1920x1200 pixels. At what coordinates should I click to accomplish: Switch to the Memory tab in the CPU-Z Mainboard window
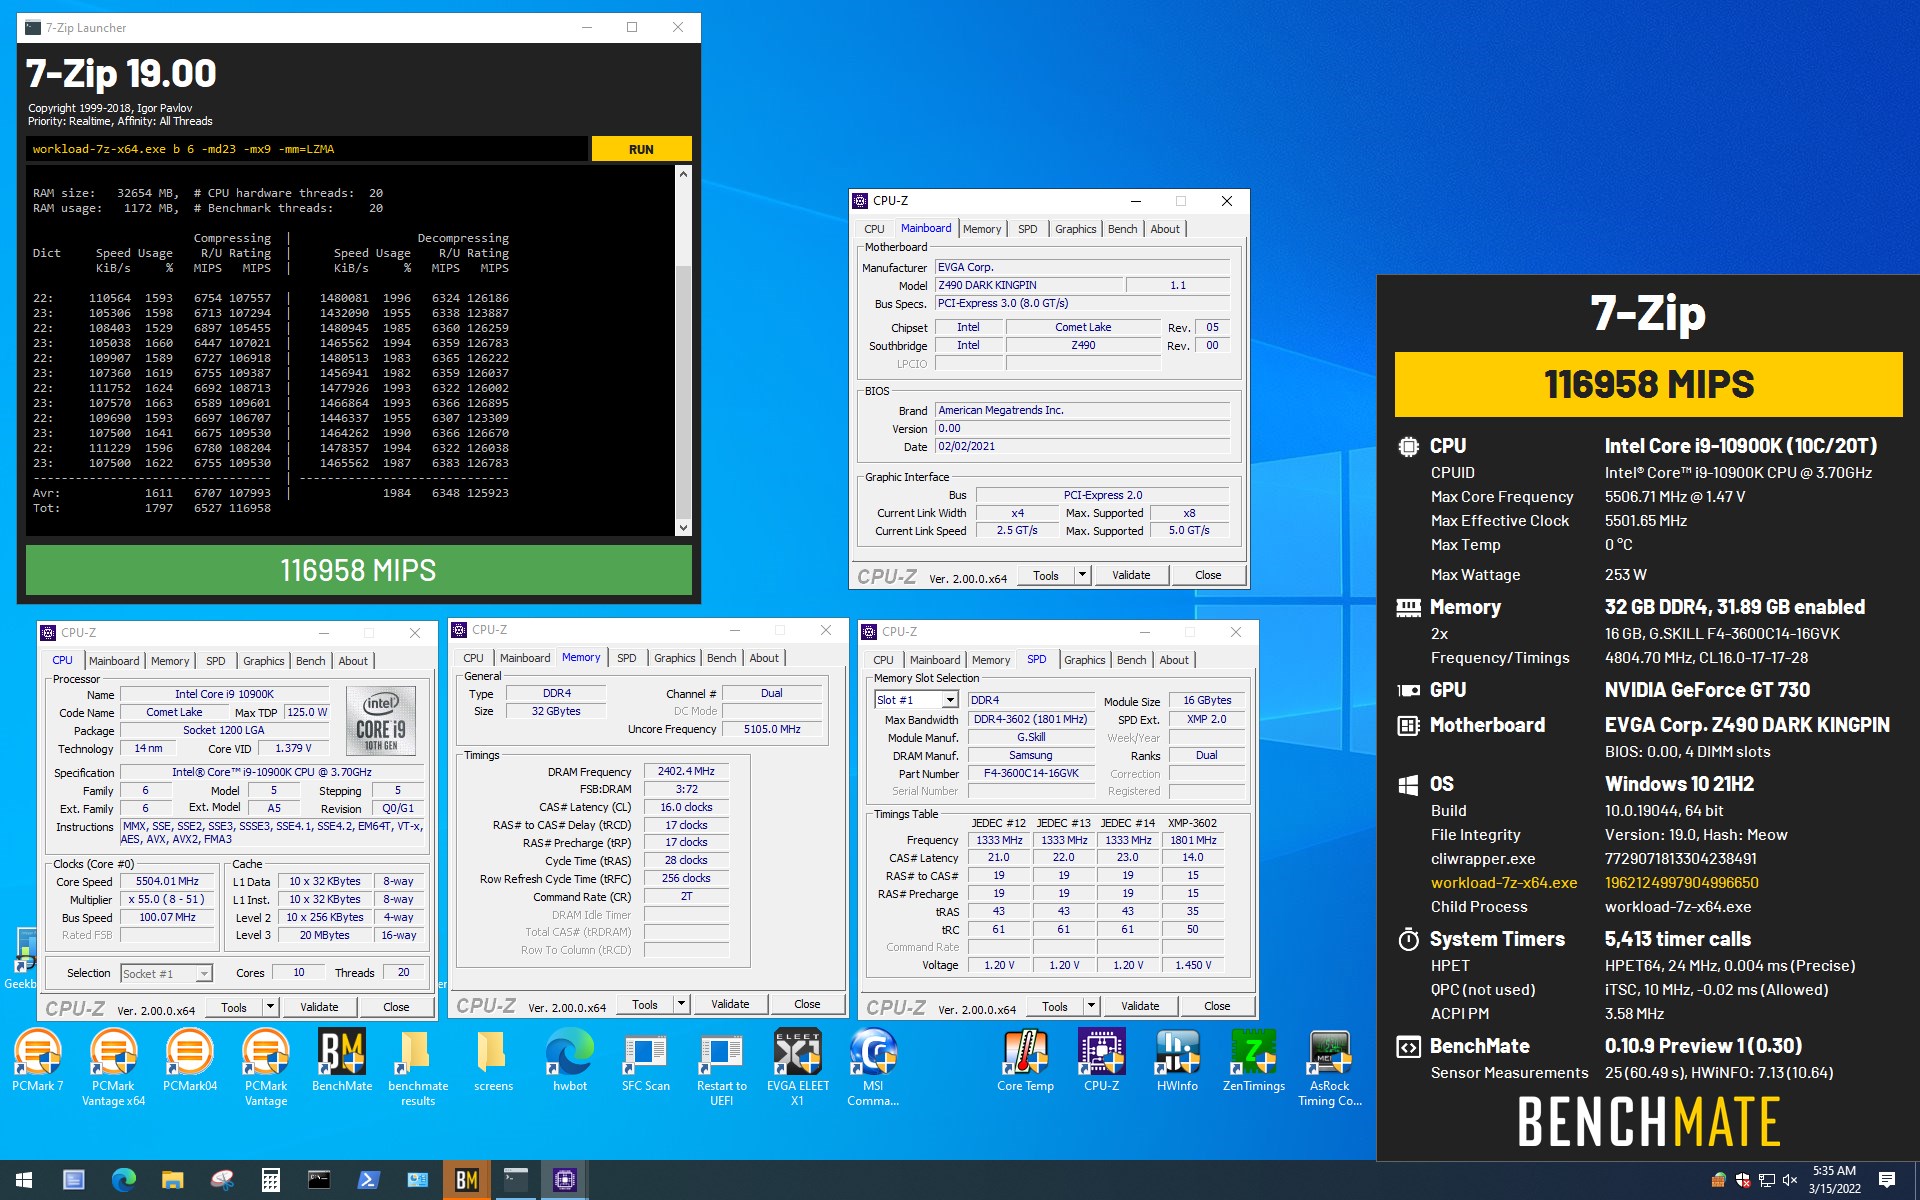(x=982, y=229)
